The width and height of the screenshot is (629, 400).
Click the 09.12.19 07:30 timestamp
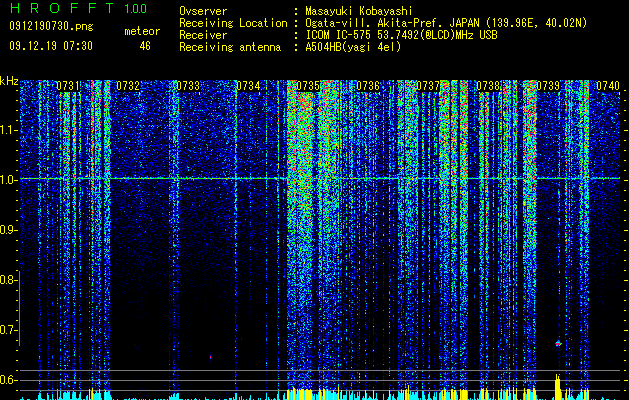[51, 46]
